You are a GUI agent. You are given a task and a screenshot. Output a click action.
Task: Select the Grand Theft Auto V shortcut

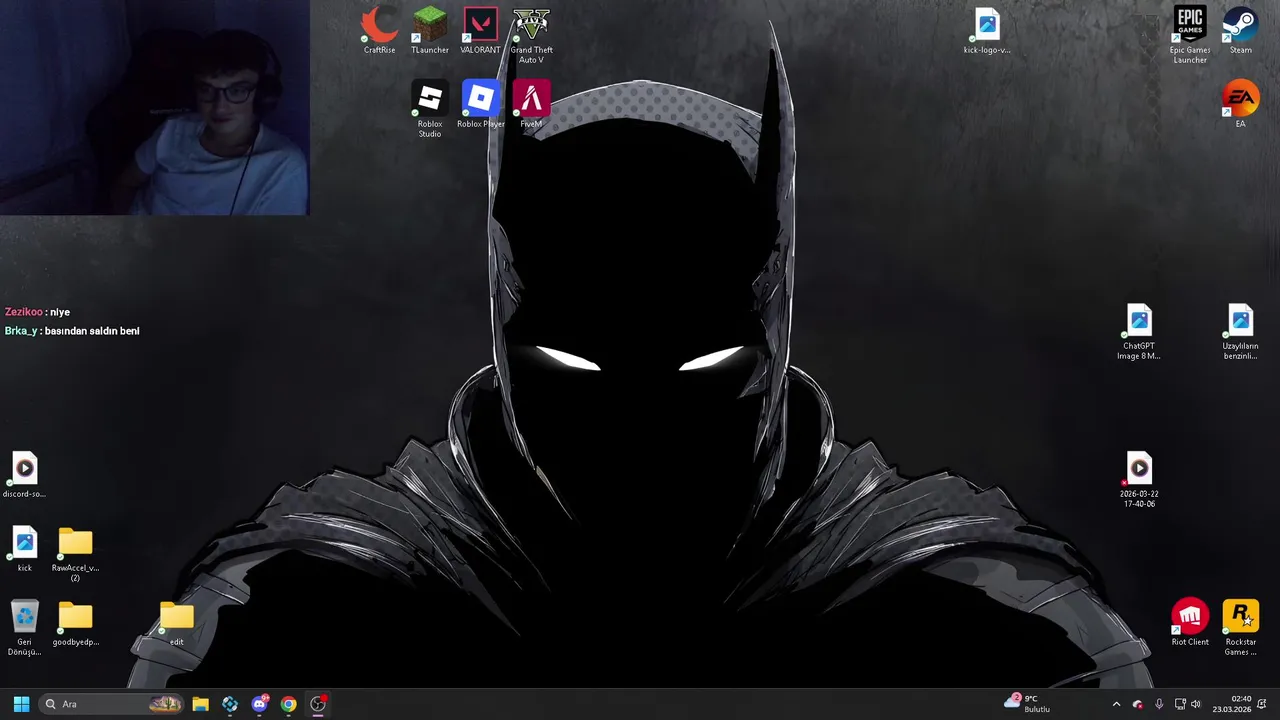tap(531, 36)
